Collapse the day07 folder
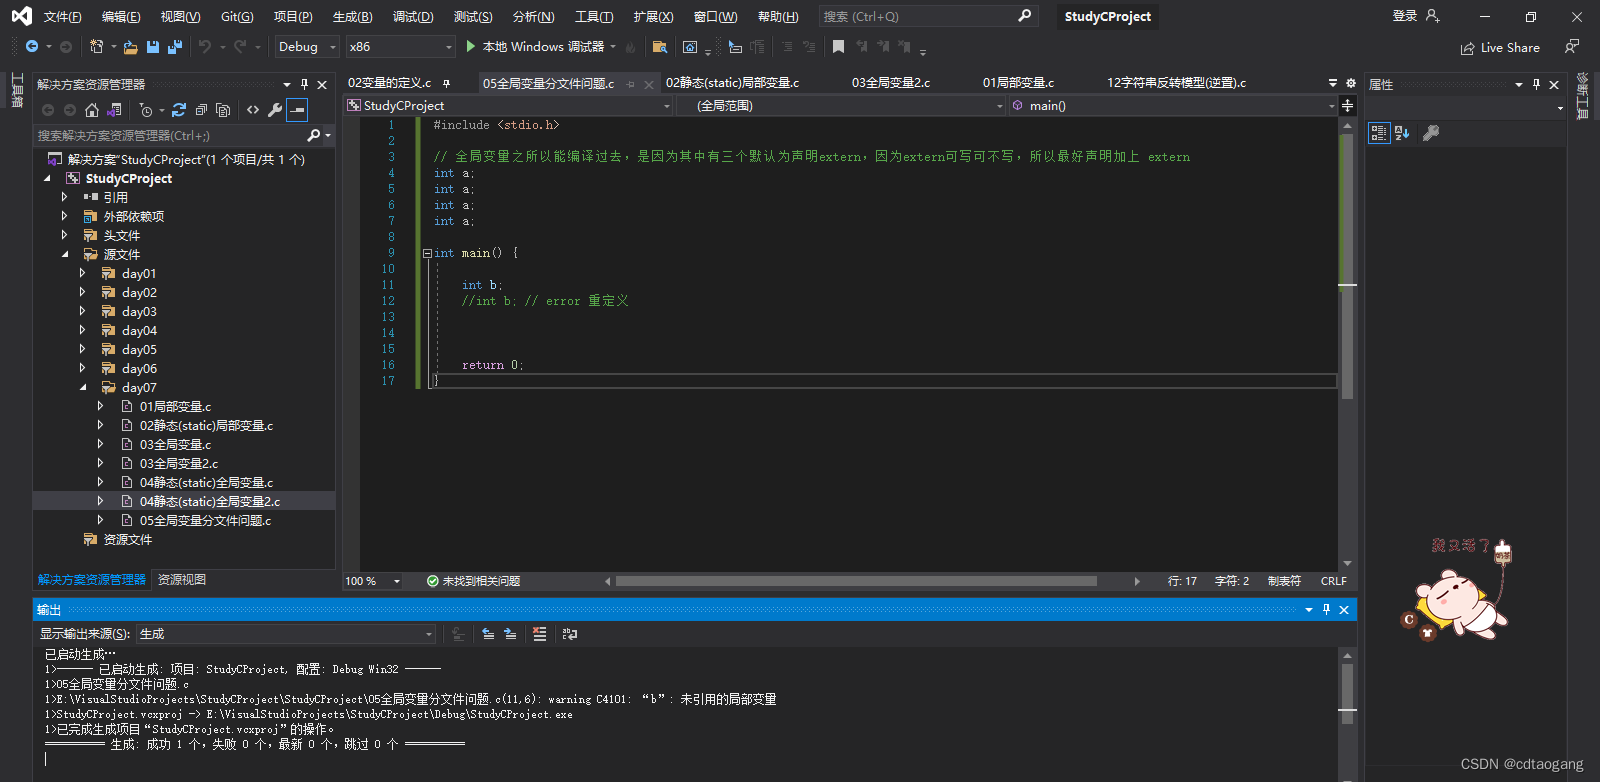 pyautogui.click(x=83, y=387)
